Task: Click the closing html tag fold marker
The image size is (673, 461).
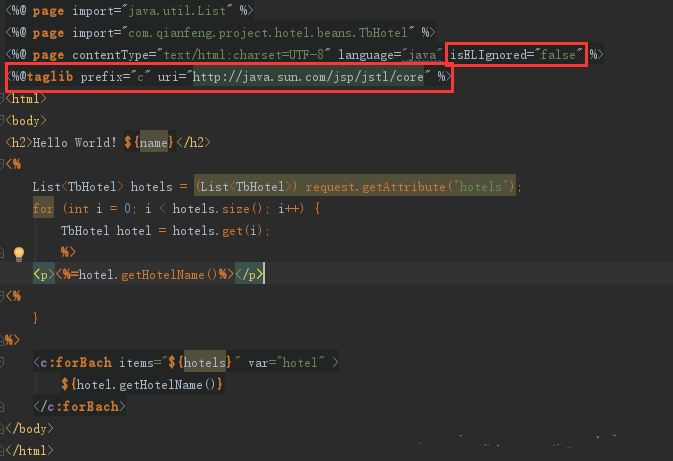Action: (x=2, y=450)
